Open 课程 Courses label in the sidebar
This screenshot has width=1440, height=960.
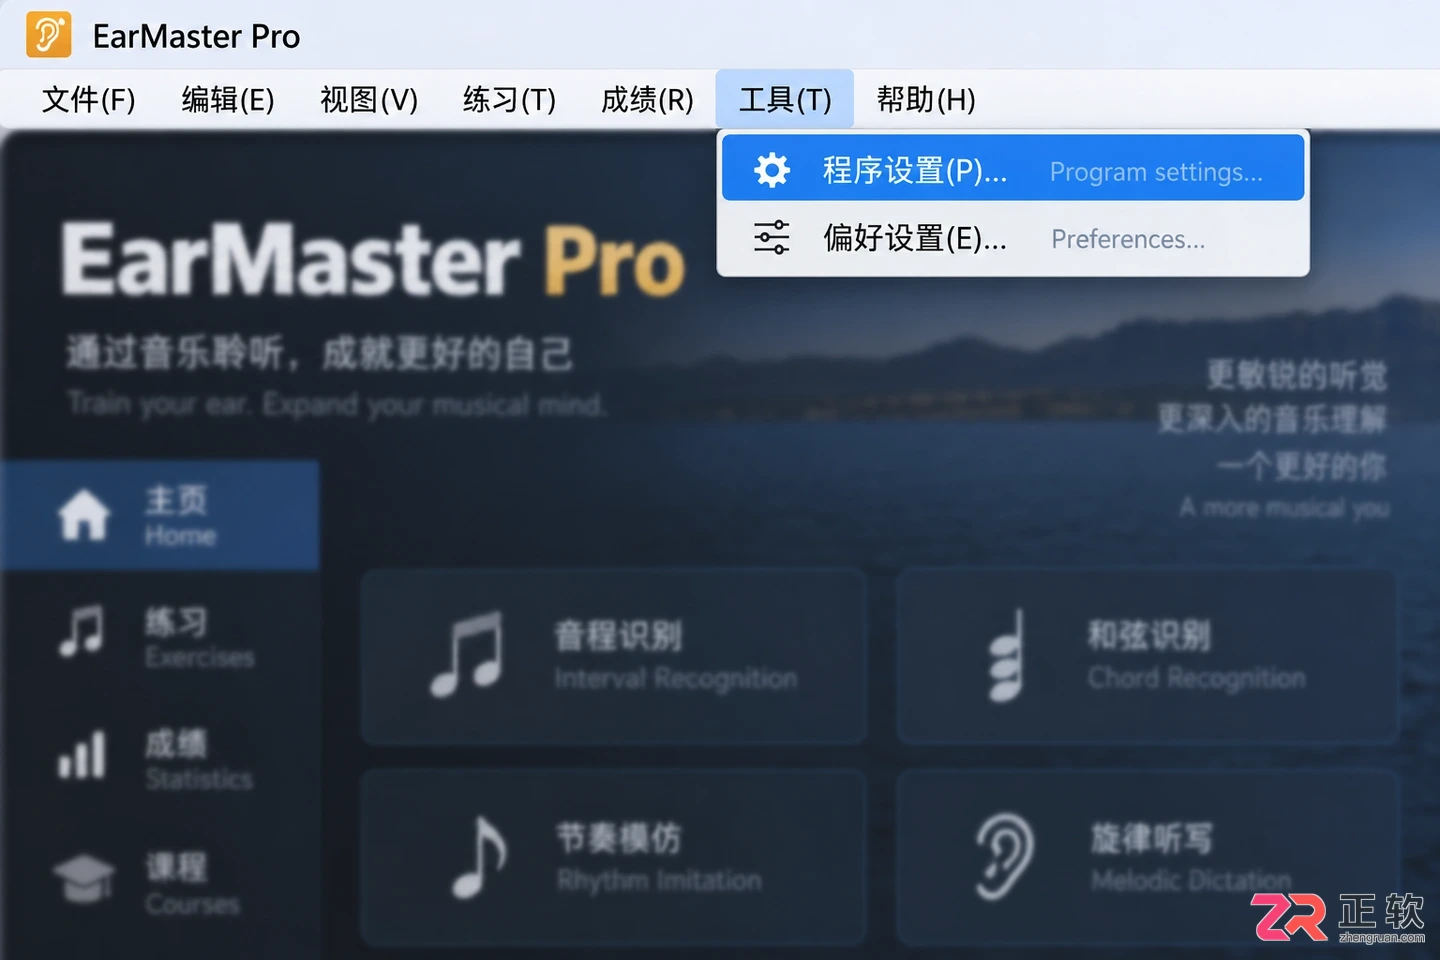pyautogui.click(x=192, y=883)
